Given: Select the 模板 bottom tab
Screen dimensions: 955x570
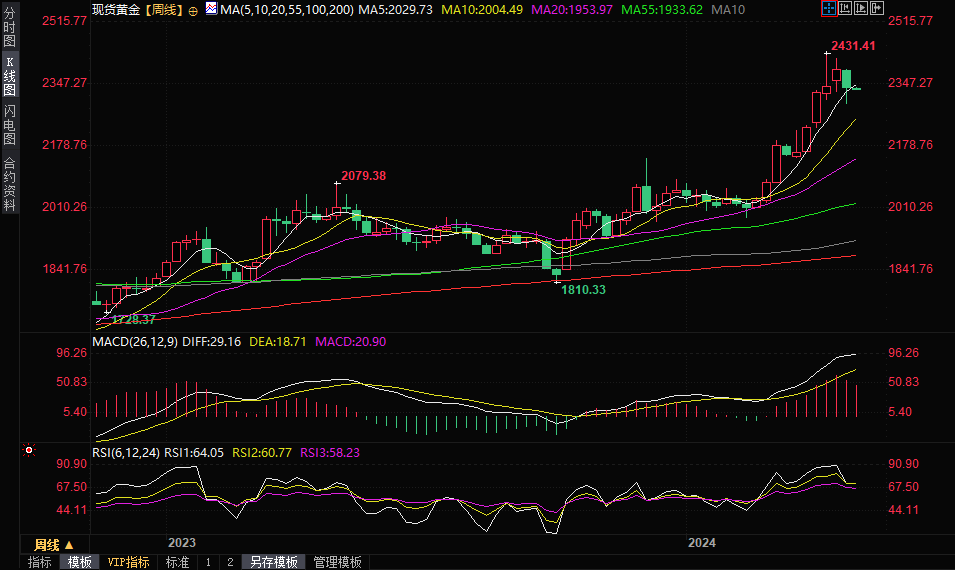Looking at the screenshot, I should [x=79, y=562].
